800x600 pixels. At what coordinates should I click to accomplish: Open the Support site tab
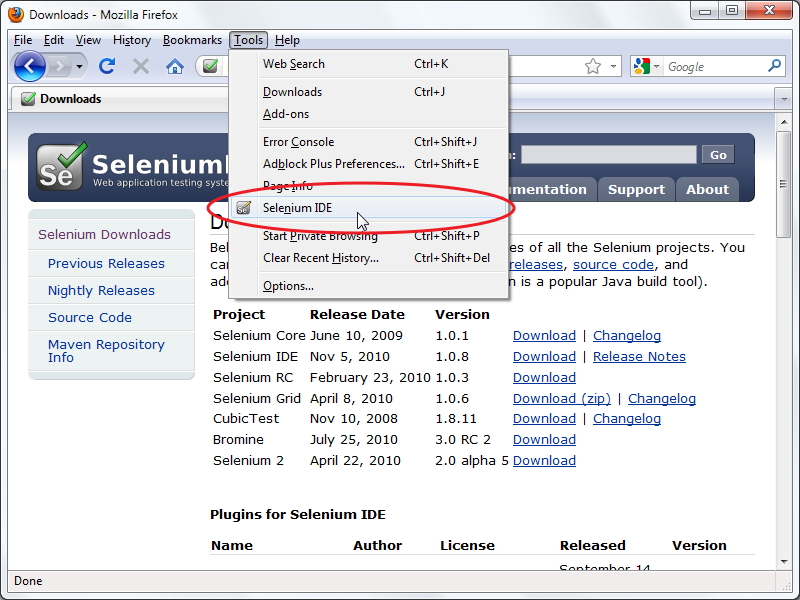tap(636, 189)
